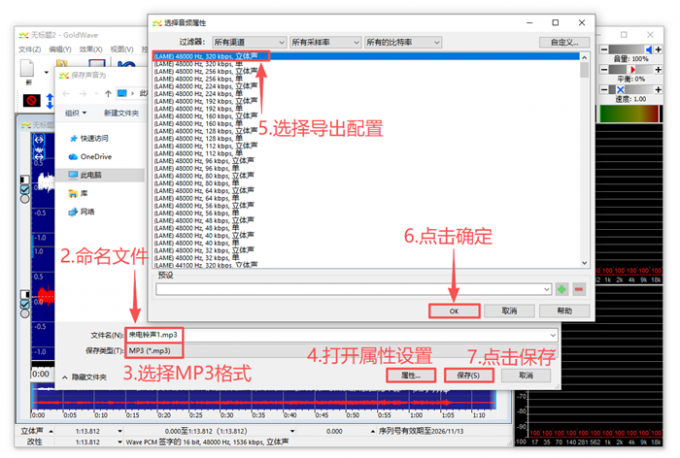The height and width of the screenshot is (458, 680).
Task: Click the blue speaker volume icon
Action: point(649,49)
